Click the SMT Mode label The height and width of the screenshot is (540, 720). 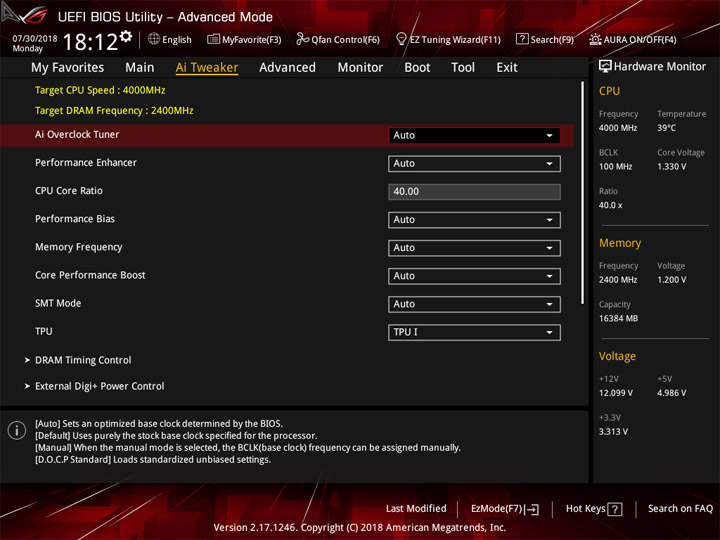point(58,303)
